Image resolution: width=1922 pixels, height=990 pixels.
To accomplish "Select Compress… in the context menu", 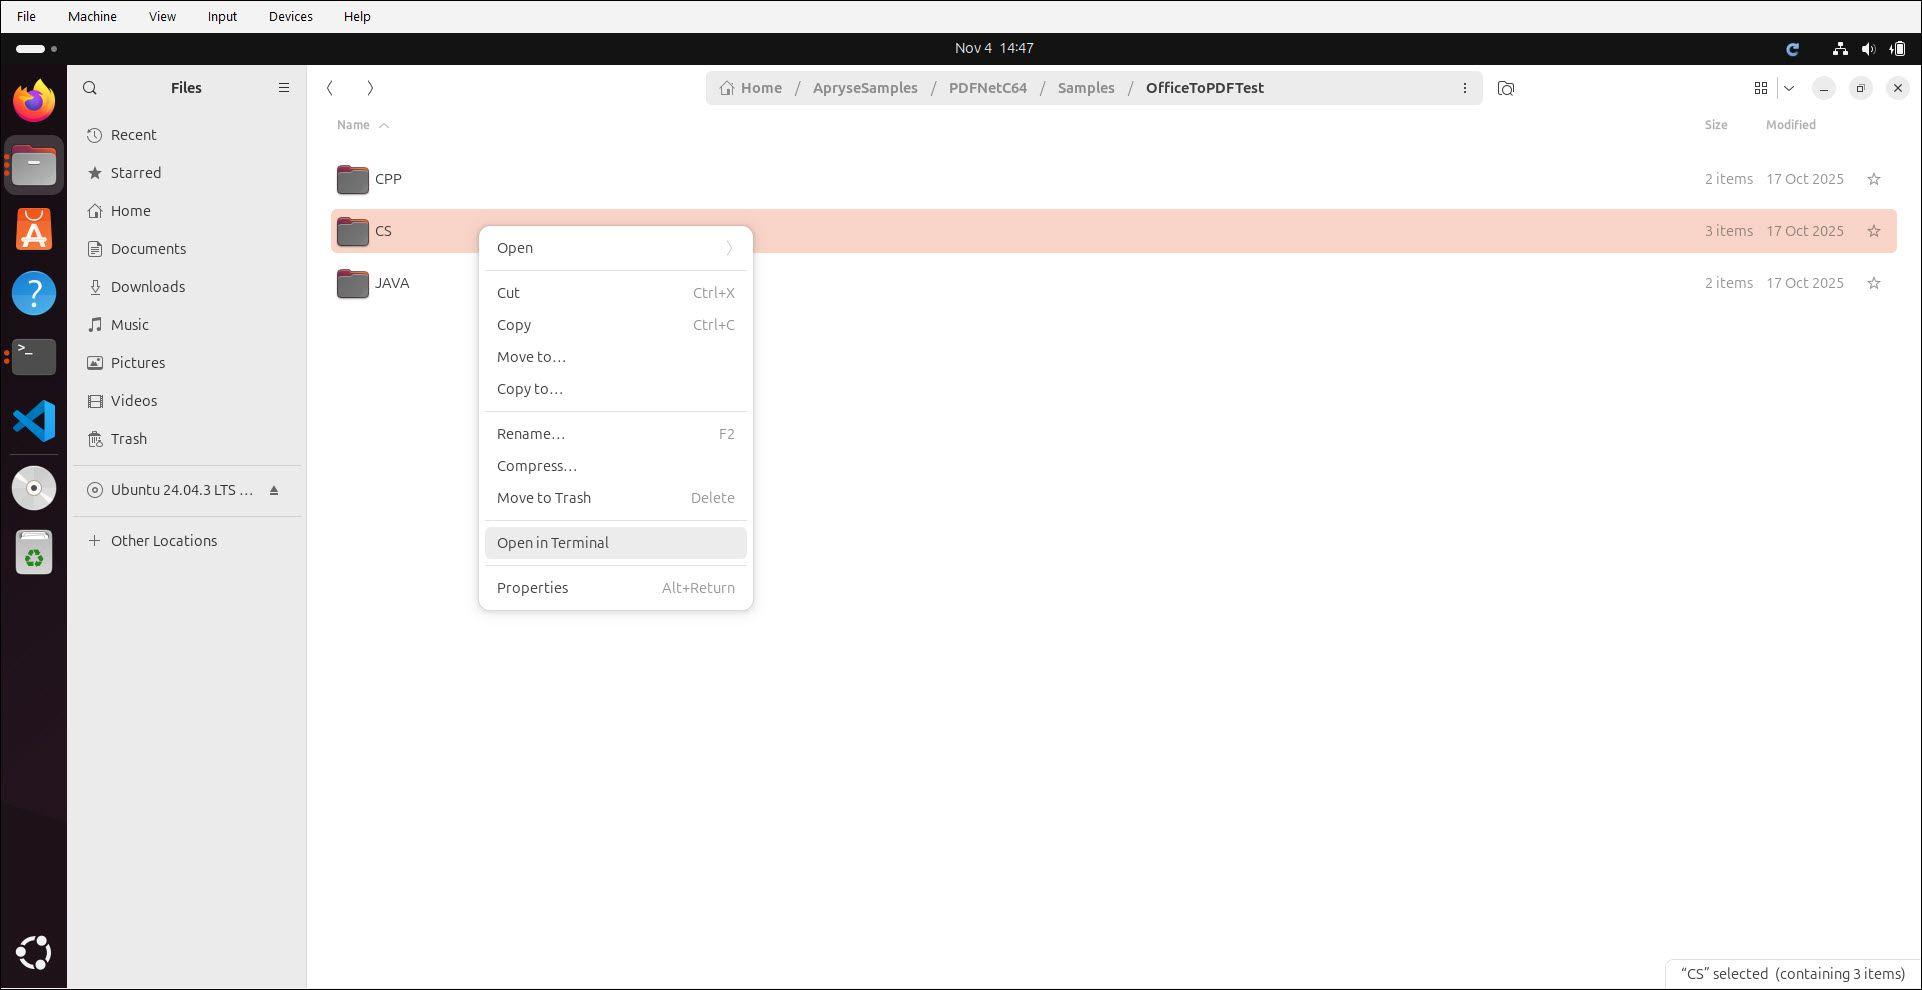I will pos(537,466).
